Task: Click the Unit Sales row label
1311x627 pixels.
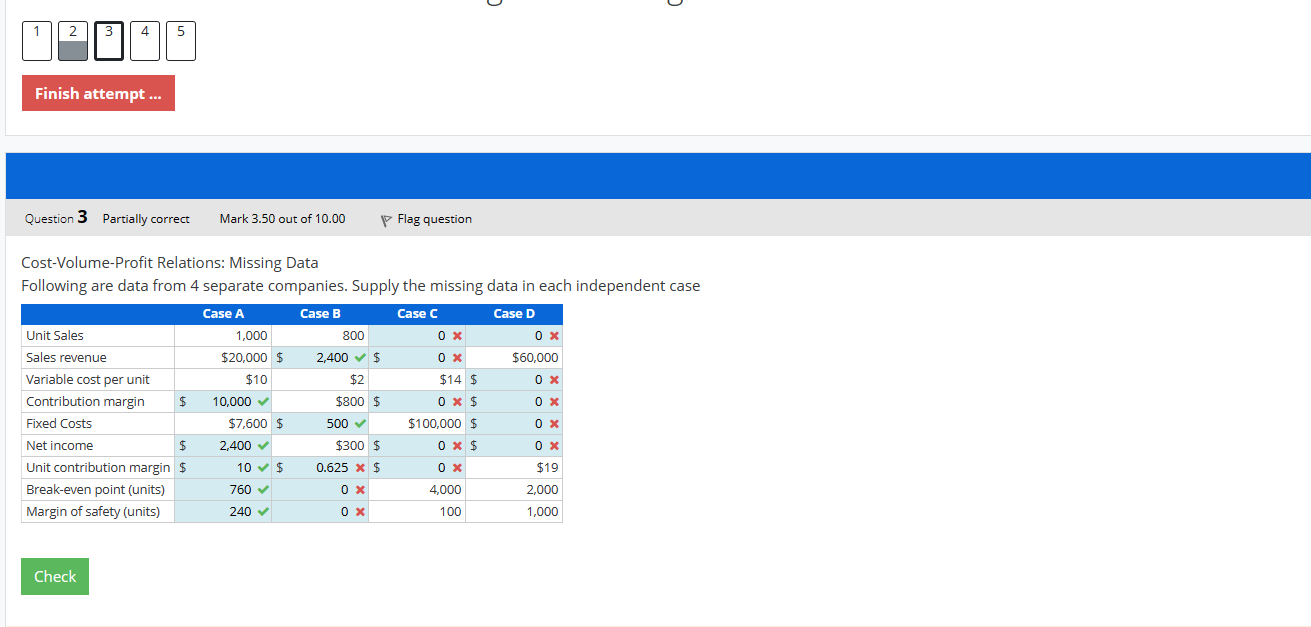Action: pyautogui.click(x=55, y=335)
